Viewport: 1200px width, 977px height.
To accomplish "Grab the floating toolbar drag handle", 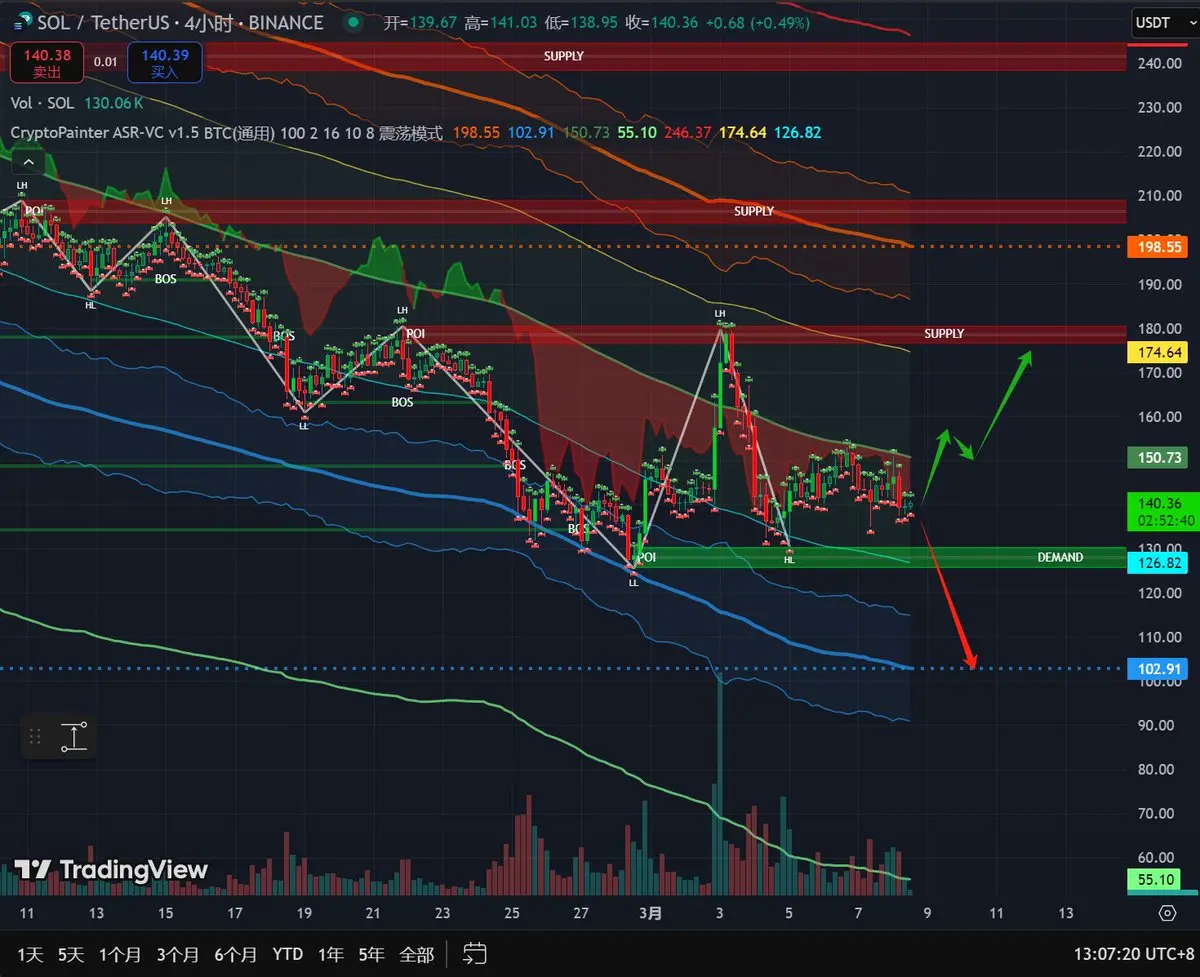I will pyautogui.click(x=35, y=737).
